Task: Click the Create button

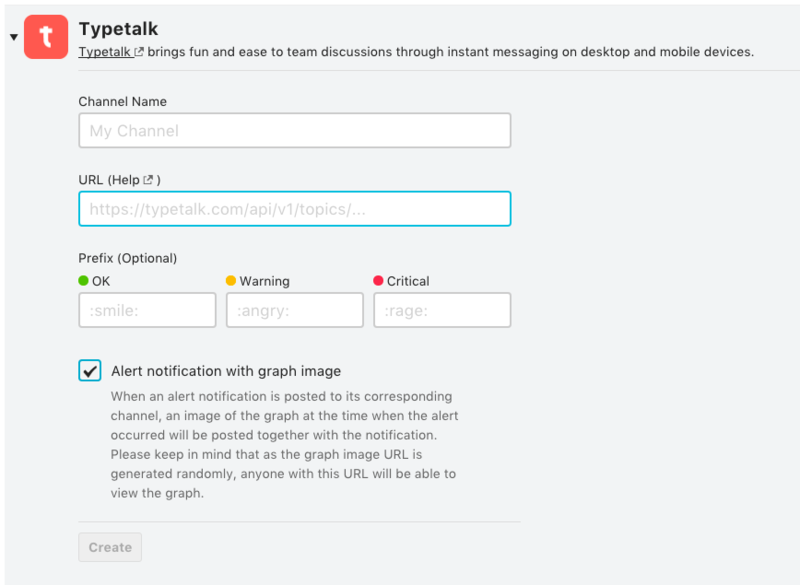Action: pos(110,547)
